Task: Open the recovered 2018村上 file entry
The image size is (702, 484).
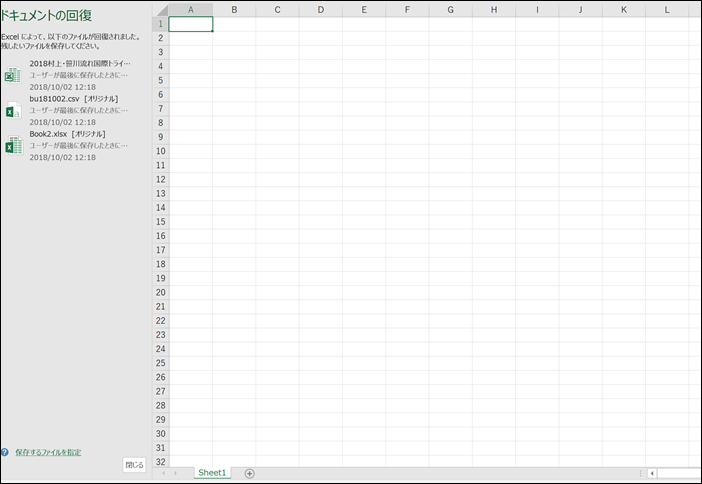Action: pos(80,64)
